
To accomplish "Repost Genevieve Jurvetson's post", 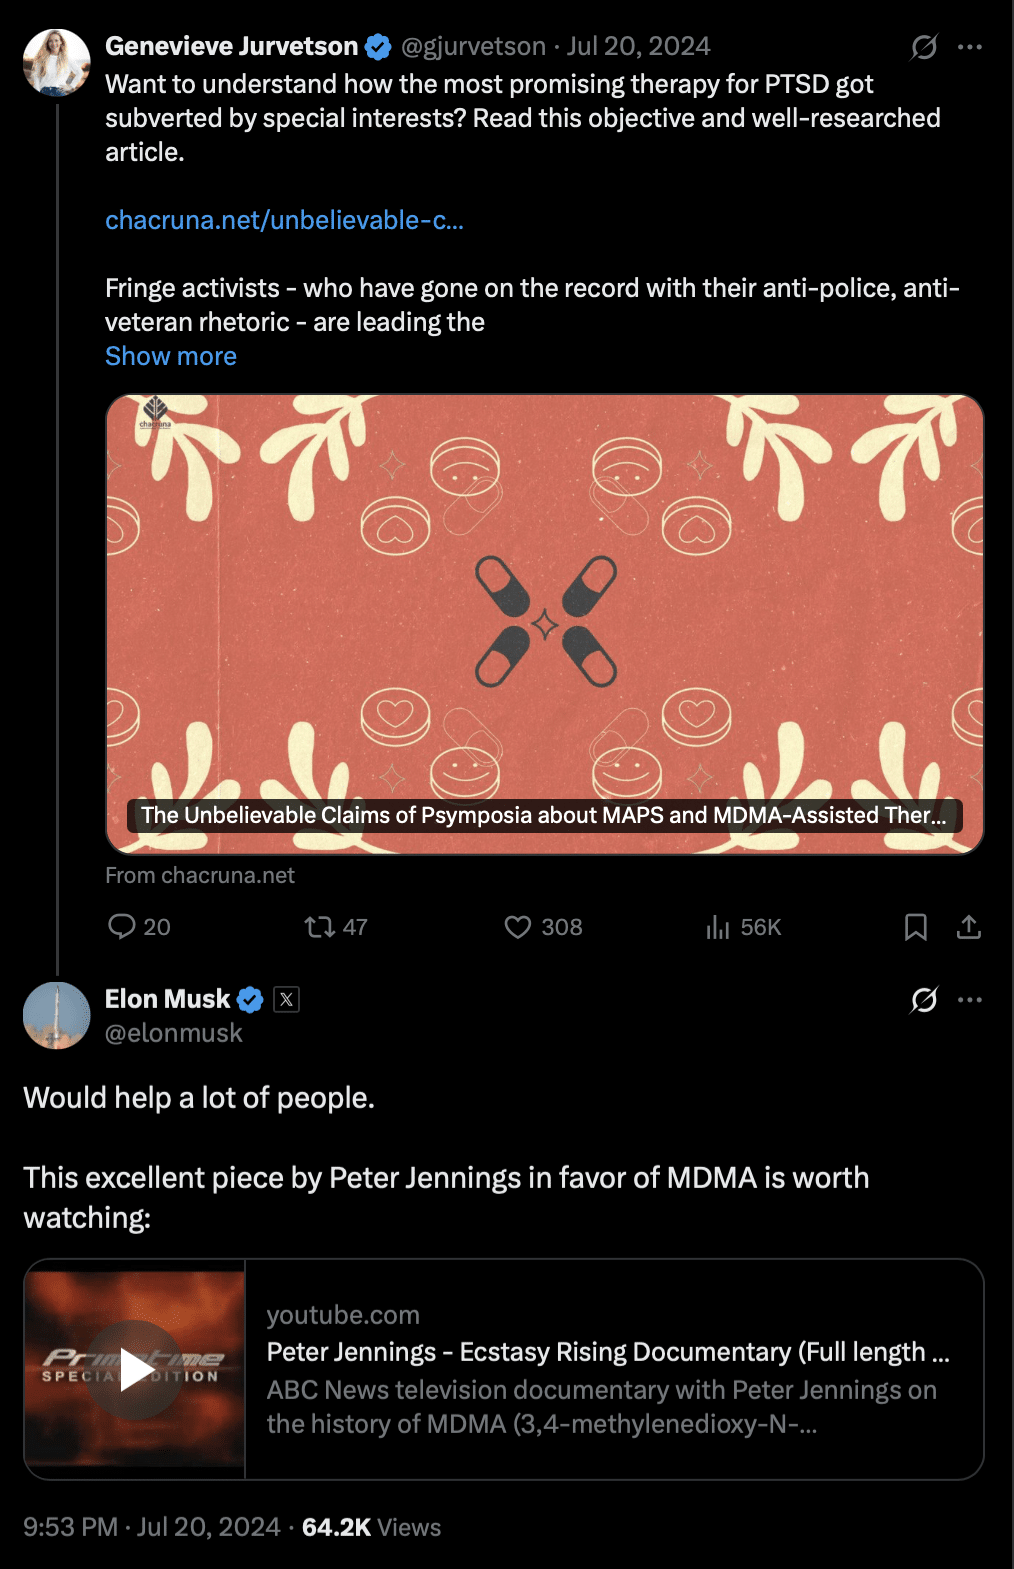I will (x=320, y=927).
